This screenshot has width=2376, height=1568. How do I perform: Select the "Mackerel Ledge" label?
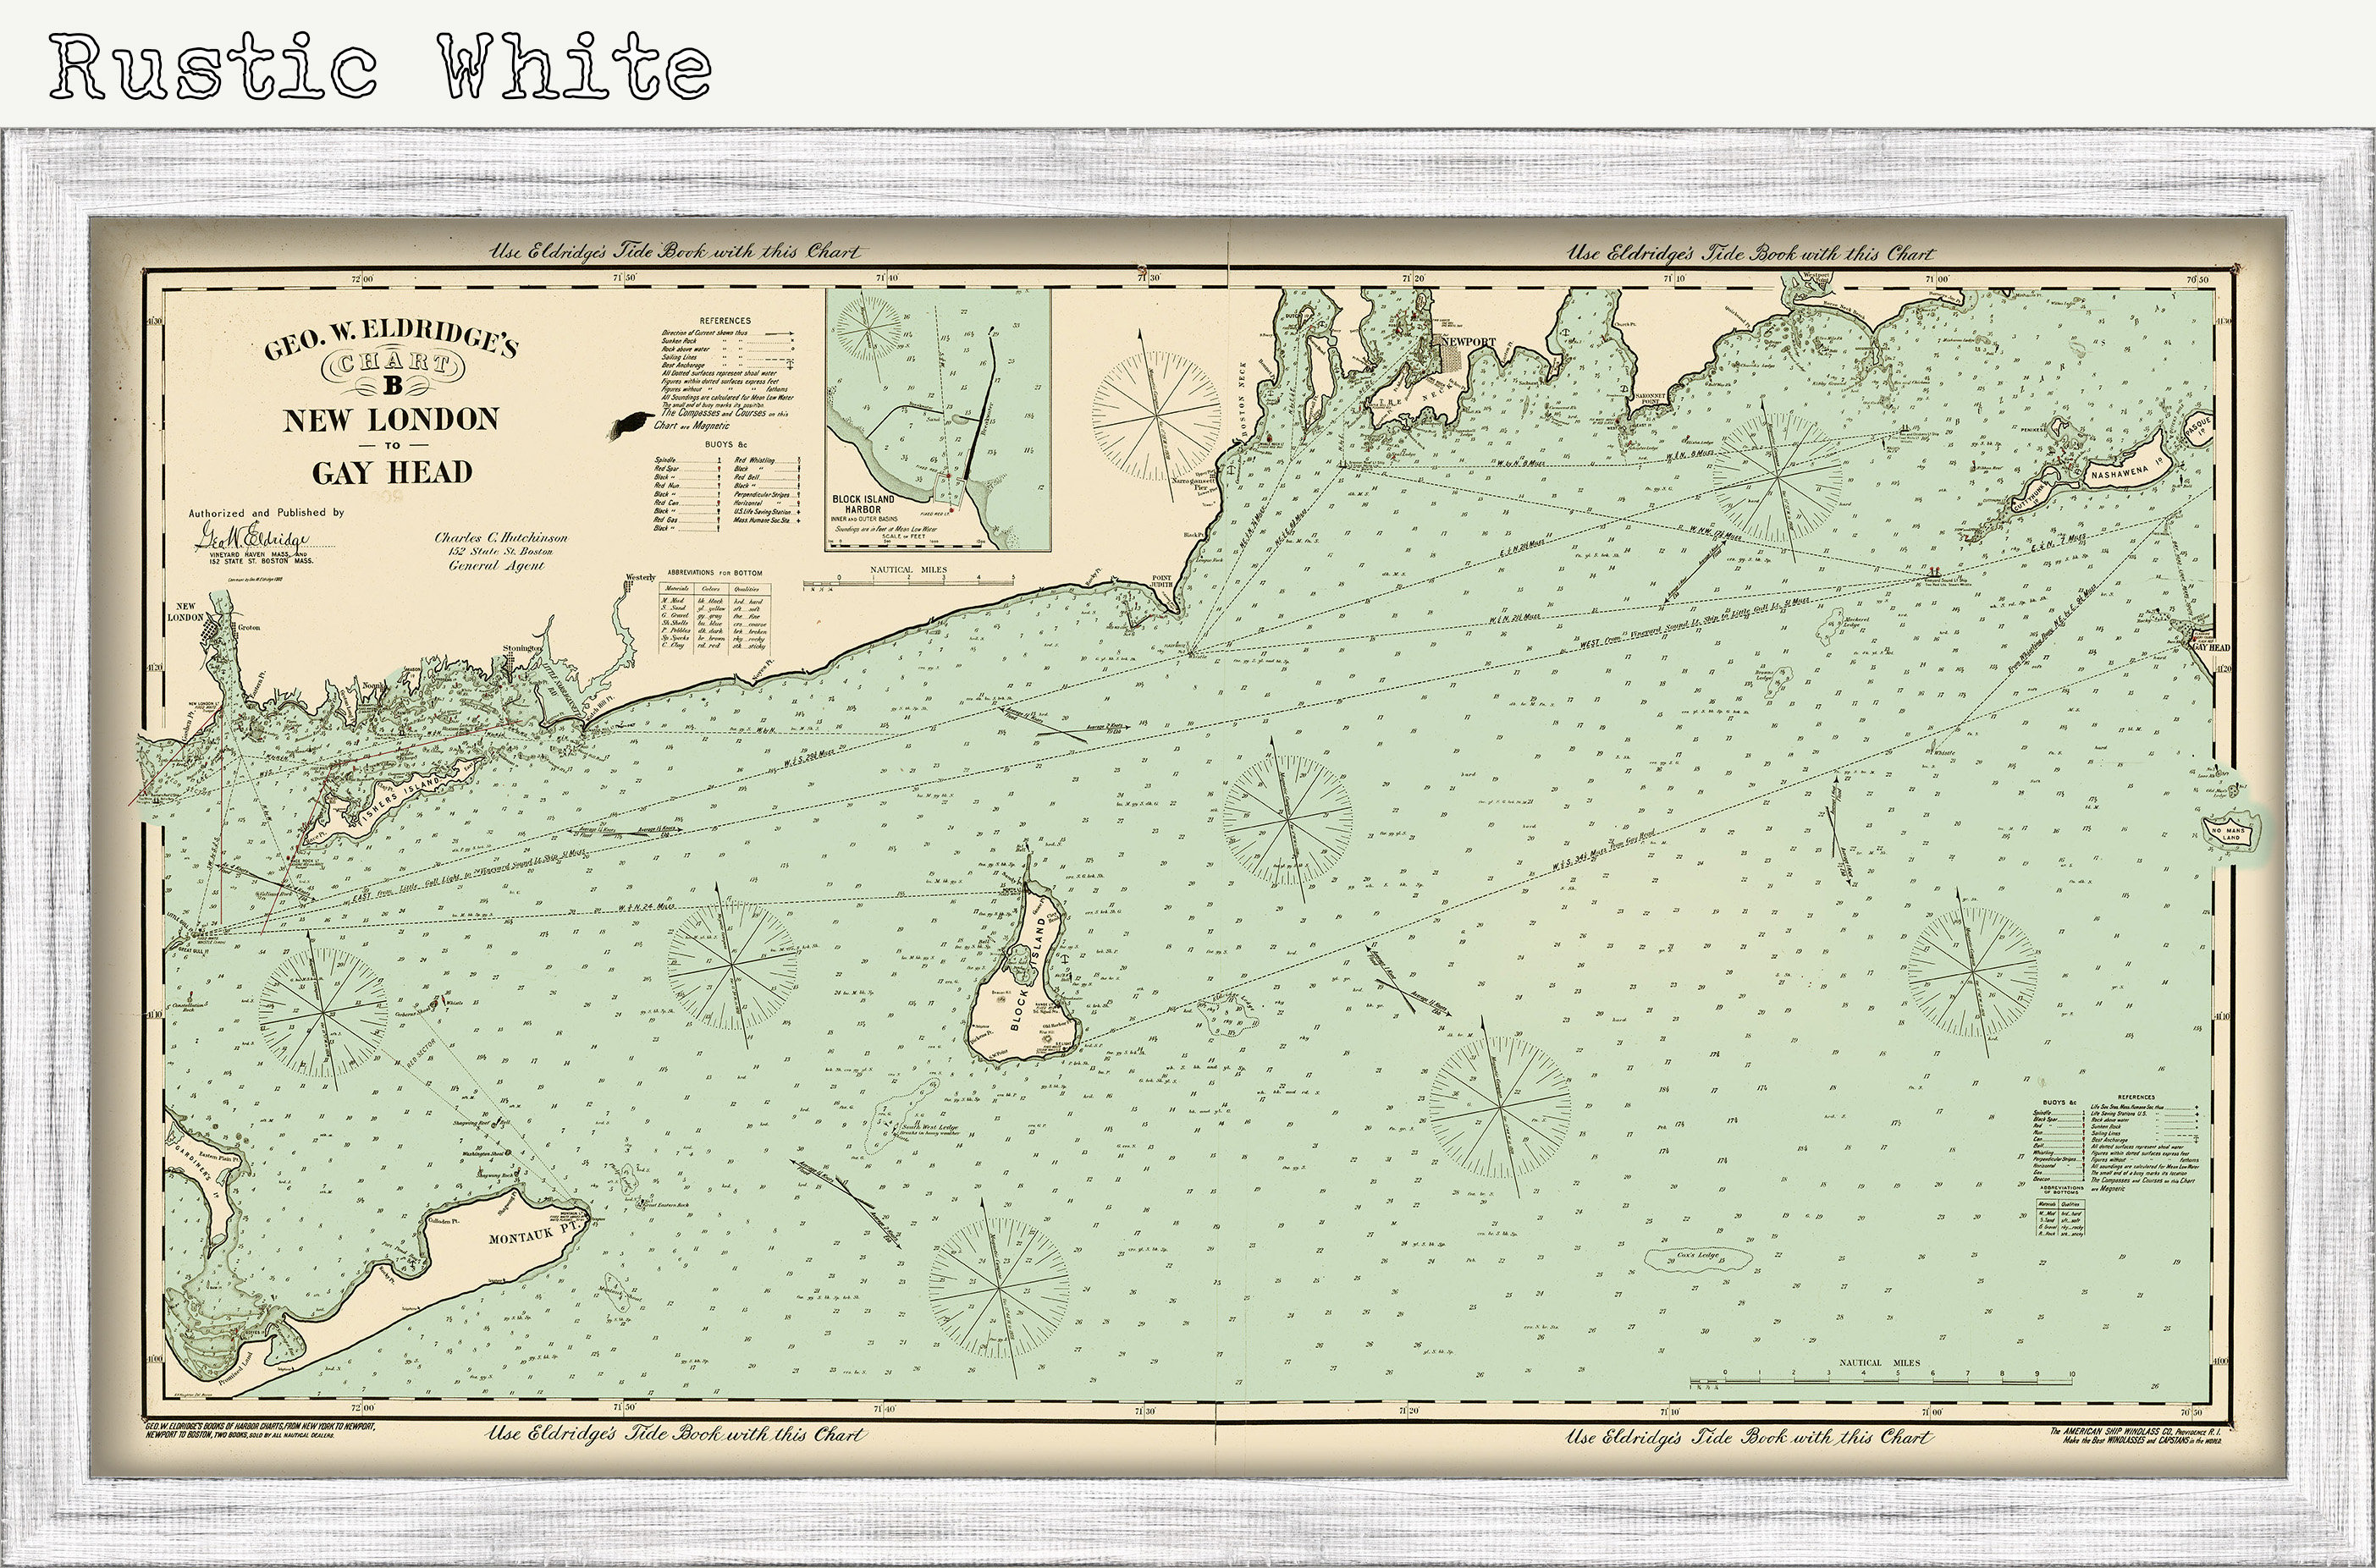coord(1856,624)
